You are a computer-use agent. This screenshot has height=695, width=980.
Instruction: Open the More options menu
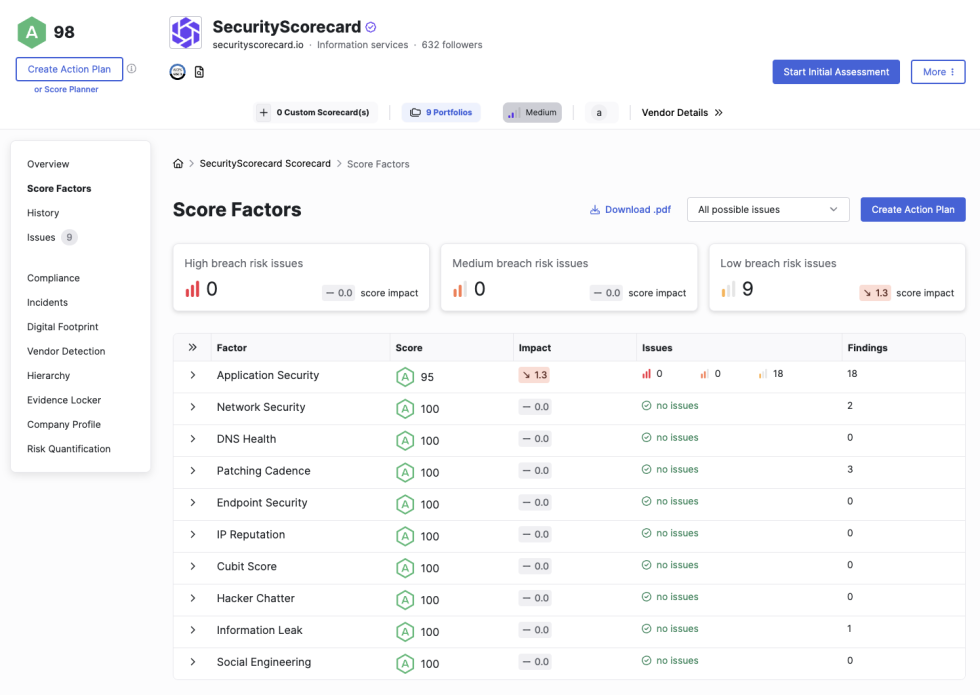tap(937, 72)
